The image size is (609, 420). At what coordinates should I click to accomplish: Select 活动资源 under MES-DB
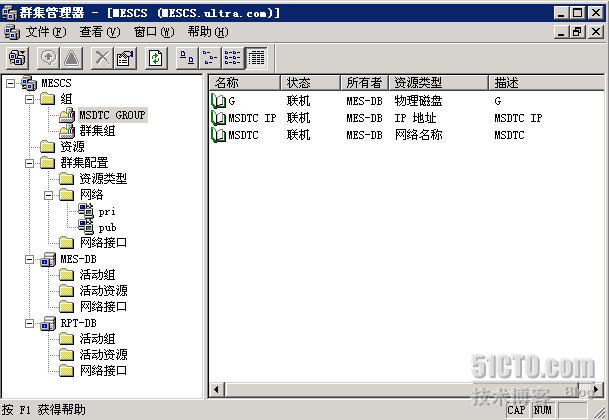click(103, 291)
